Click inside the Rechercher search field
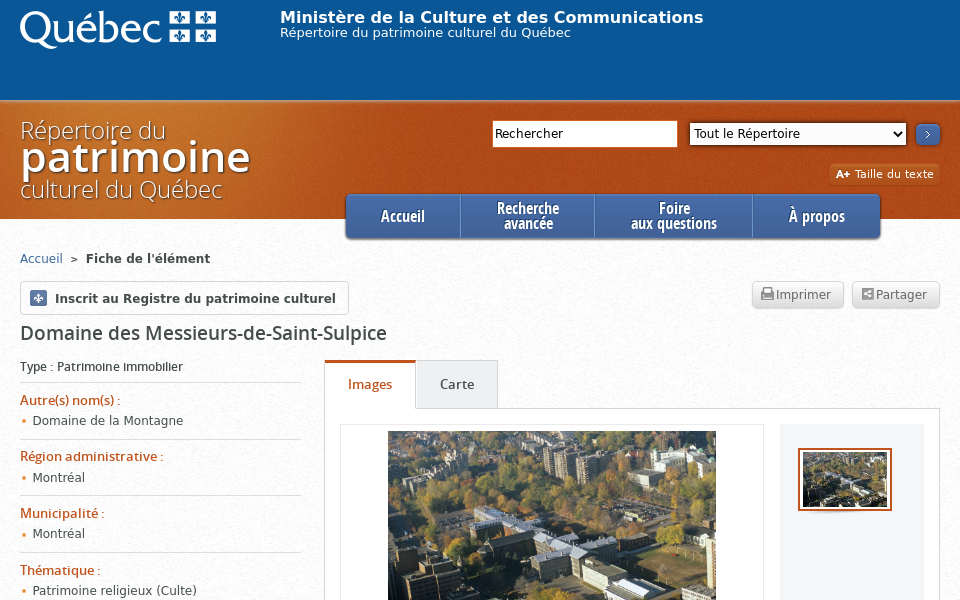The height and width of the screenshot is (600, 960). tap(584, 133)
